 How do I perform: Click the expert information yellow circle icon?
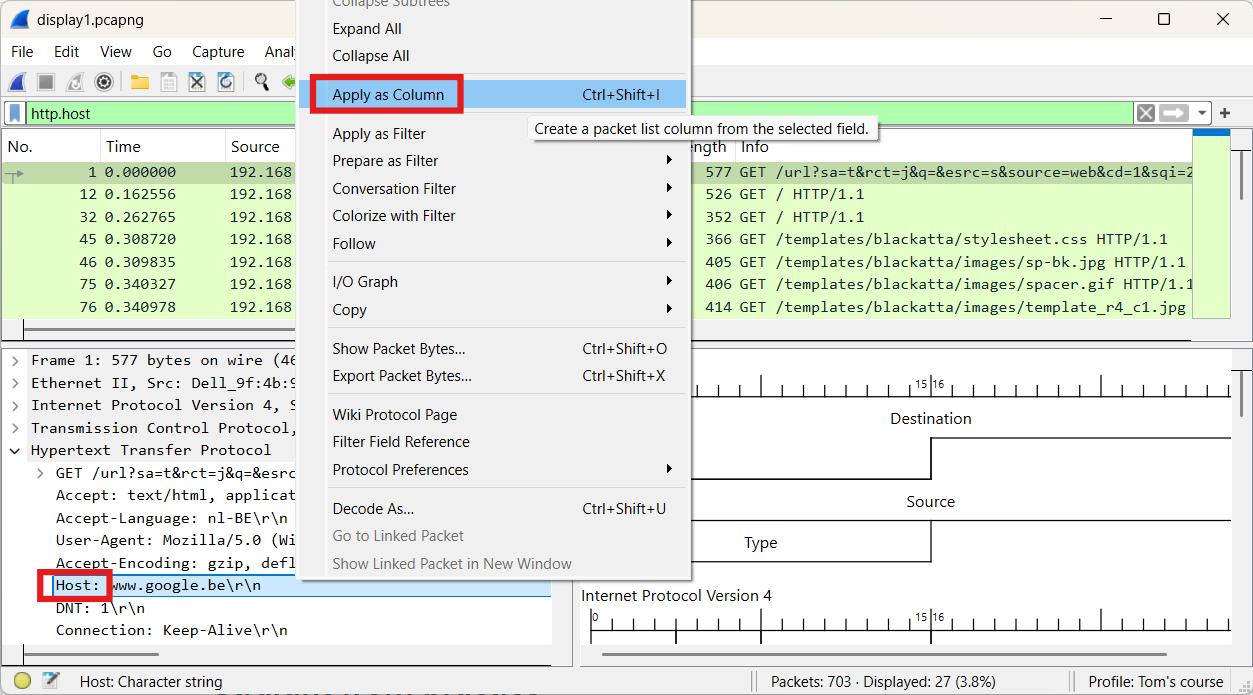point(22,682)
